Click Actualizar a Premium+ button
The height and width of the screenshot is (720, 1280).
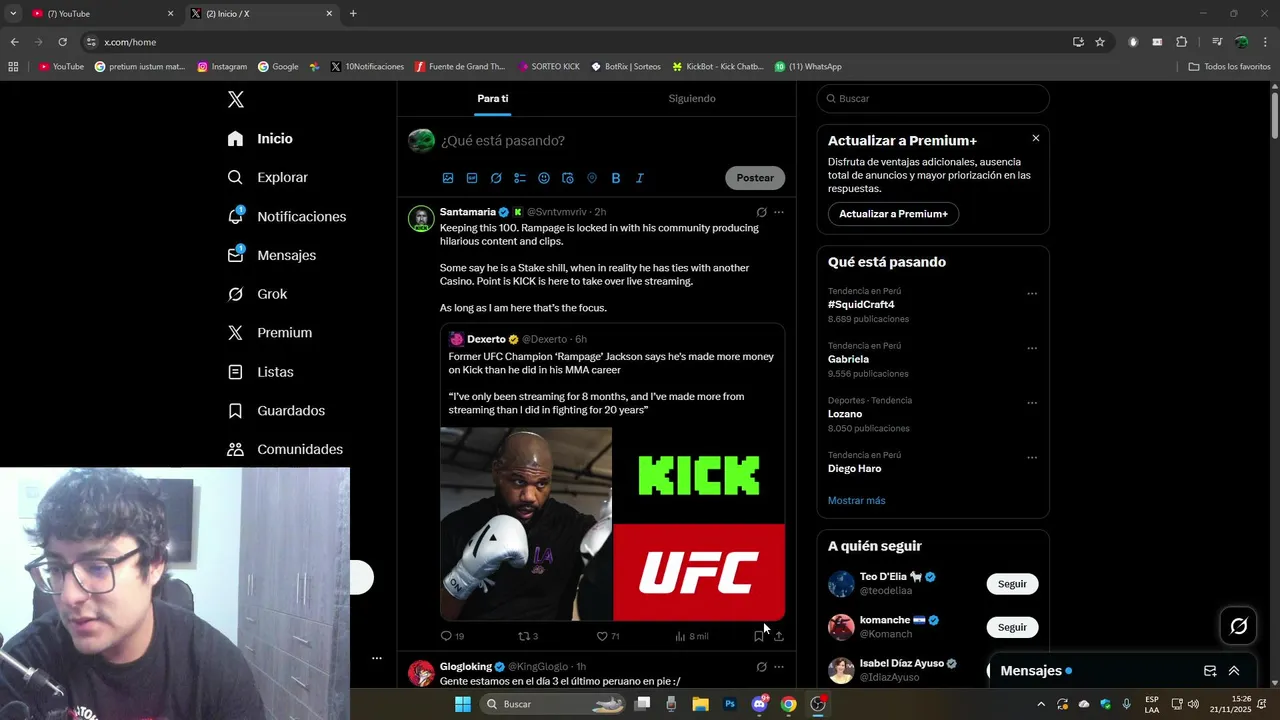(x=893, y=214)
